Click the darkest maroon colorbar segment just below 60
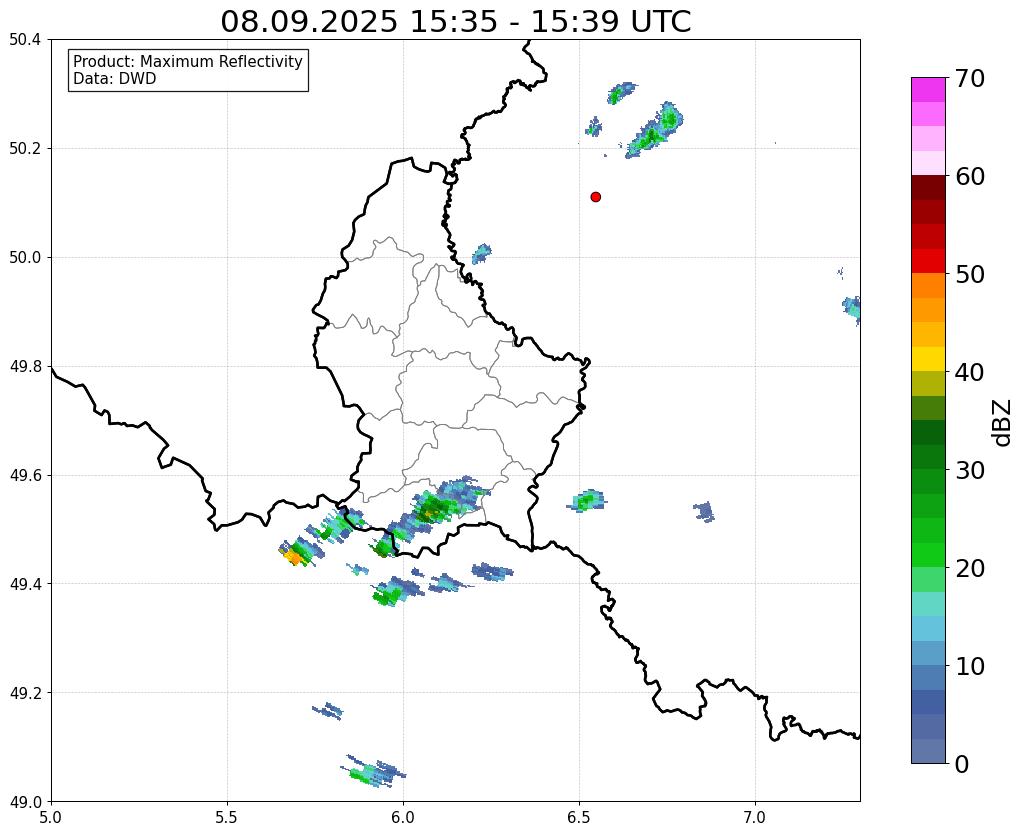Screen dimensions: 1023x834 [928, 188]
